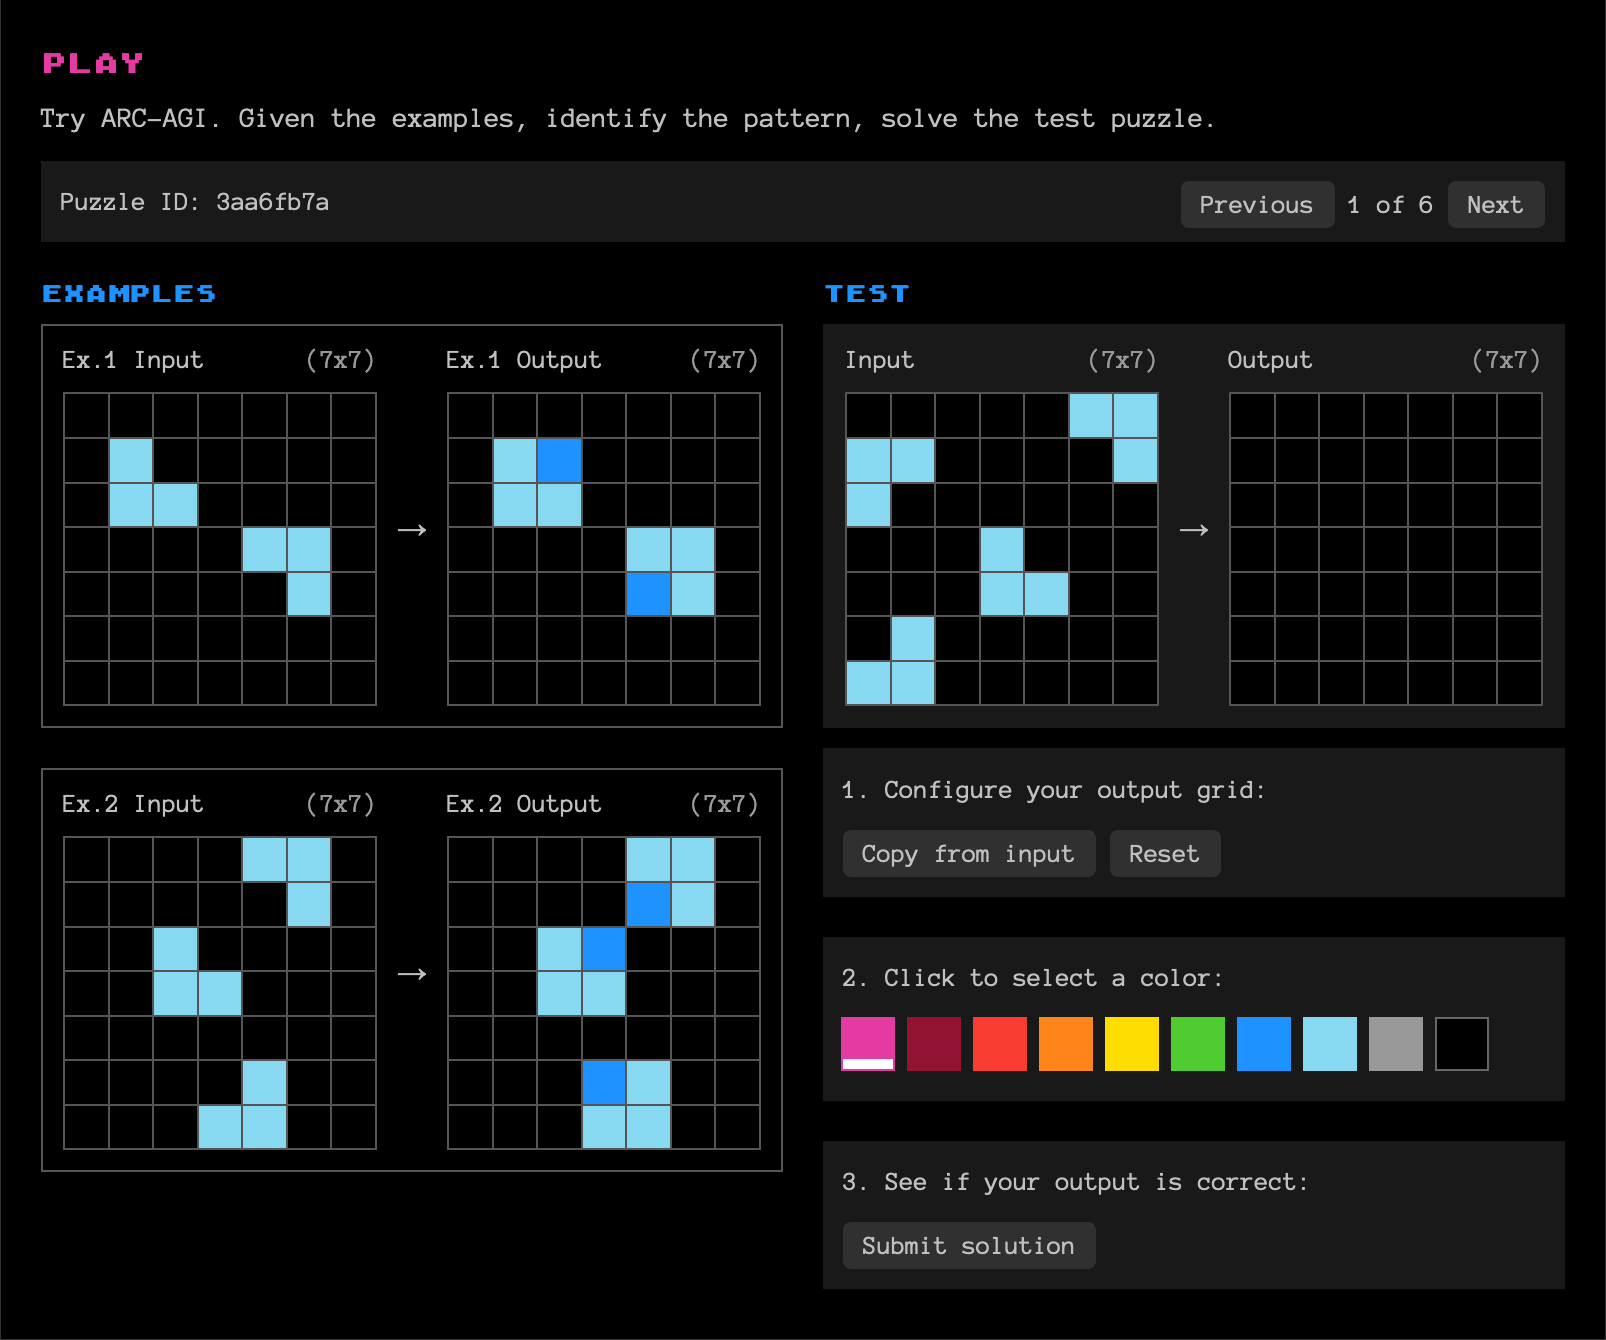
Task: Click the 'Ex.1 Input' label
Action: [132, 360]
